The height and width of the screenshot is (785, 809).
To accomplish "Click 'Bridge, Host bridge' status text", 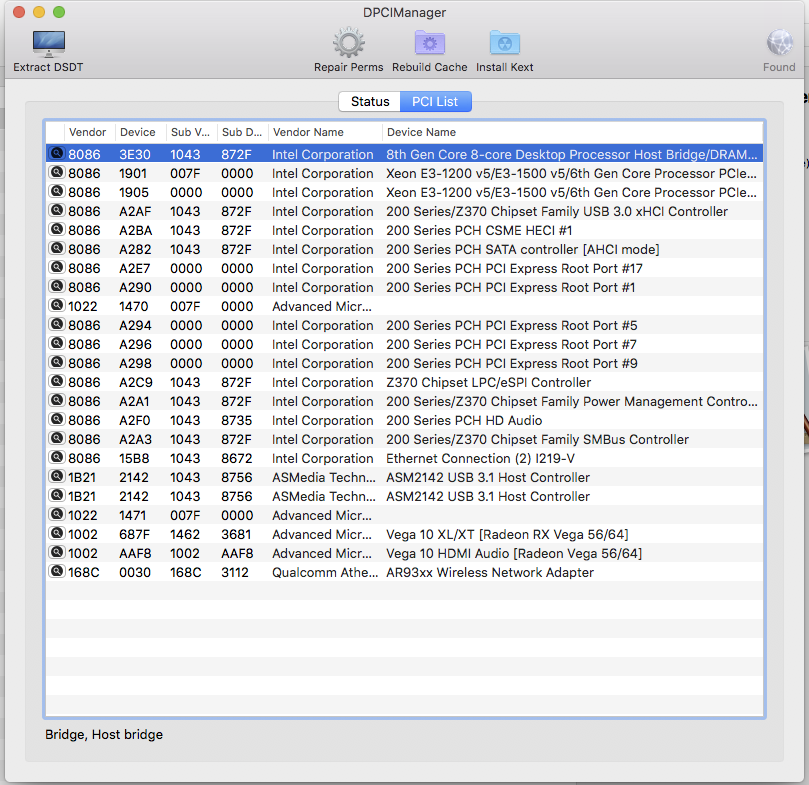I will pos(104,734).
